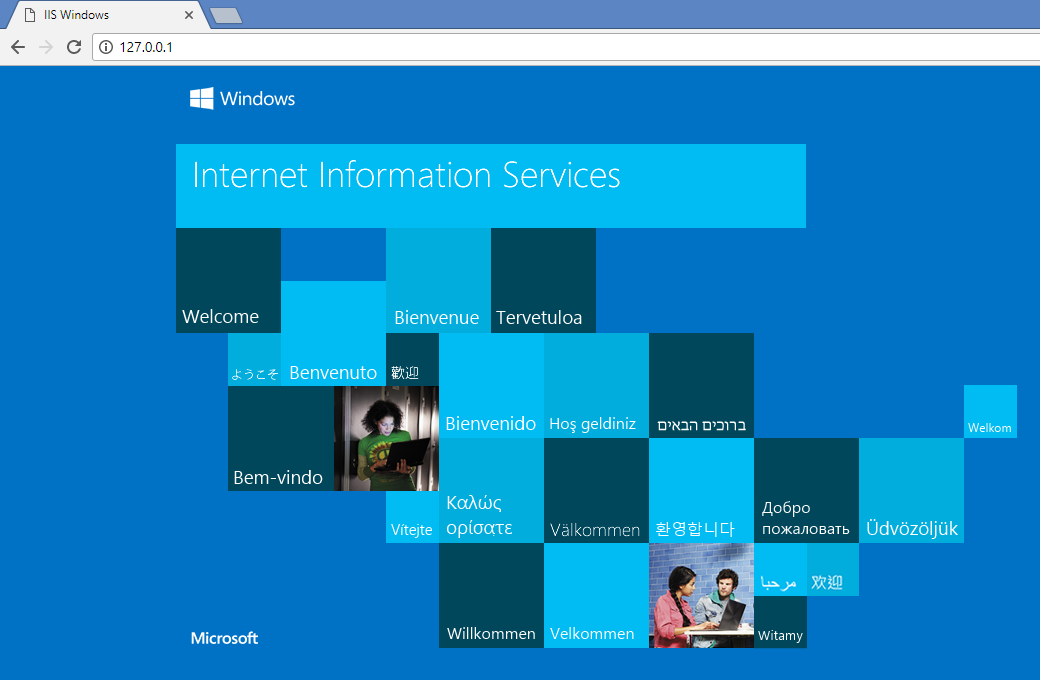
Task: Click the site information icon beside 127.0.0.1
Action: coord(105,47)
